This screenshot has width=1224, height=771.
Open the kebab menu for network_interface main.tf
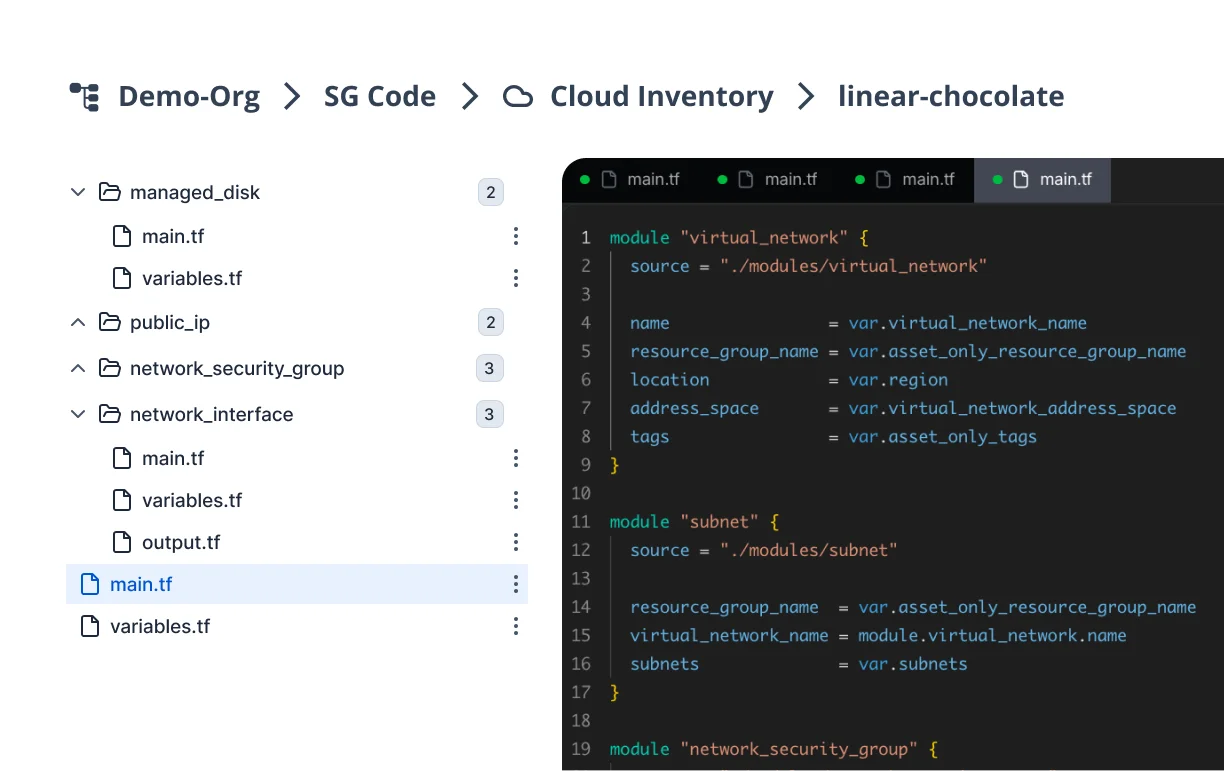(516, 458)
